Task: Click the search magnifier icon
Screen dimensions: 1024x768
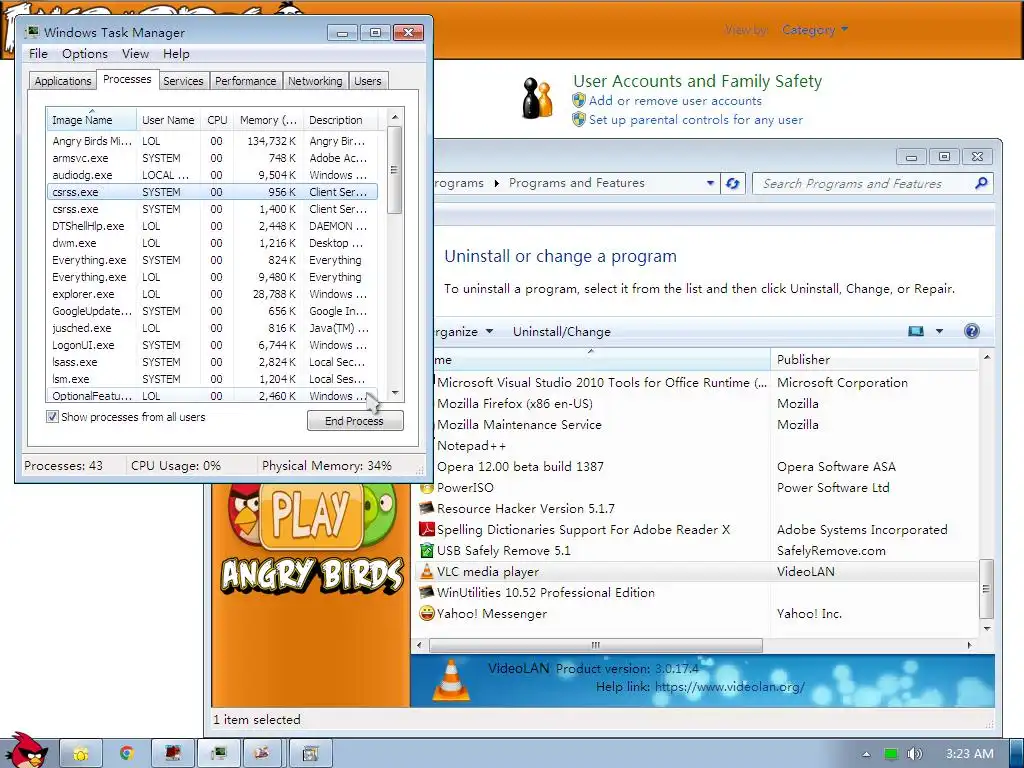Action: coord(981,184)
